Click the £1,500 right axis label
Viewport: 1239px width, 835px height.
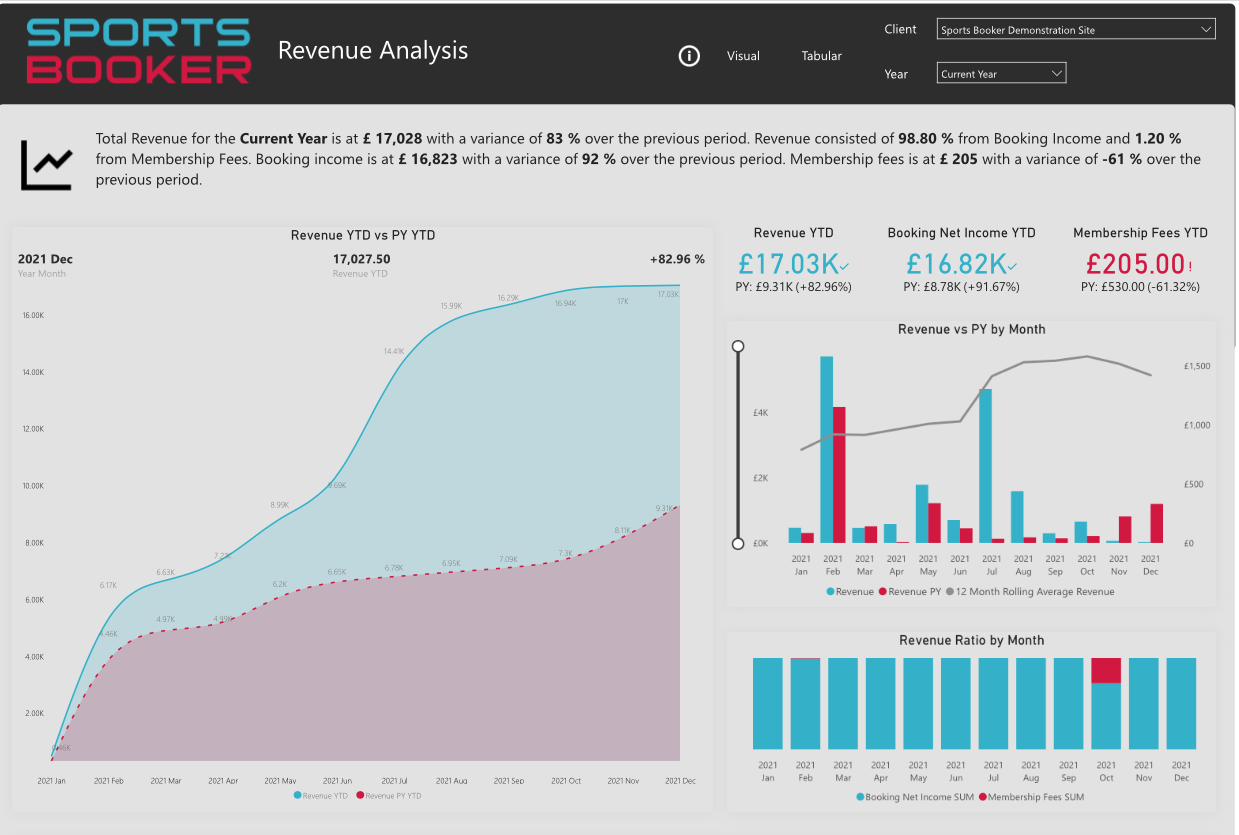click(x=1196, y=366)
